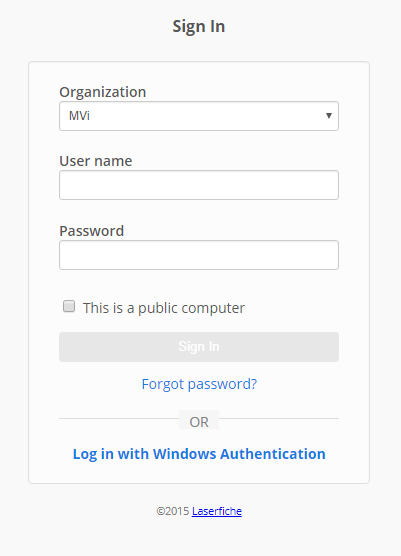Focus the User name input field
The image size is (401, 556).
point(199,185)
